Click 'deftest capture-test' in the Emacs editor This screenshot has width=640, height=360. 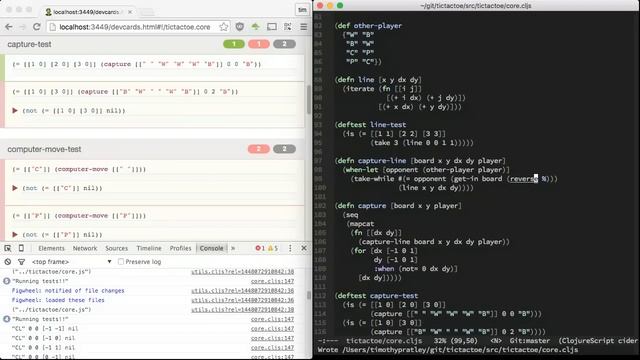point(378,296)
